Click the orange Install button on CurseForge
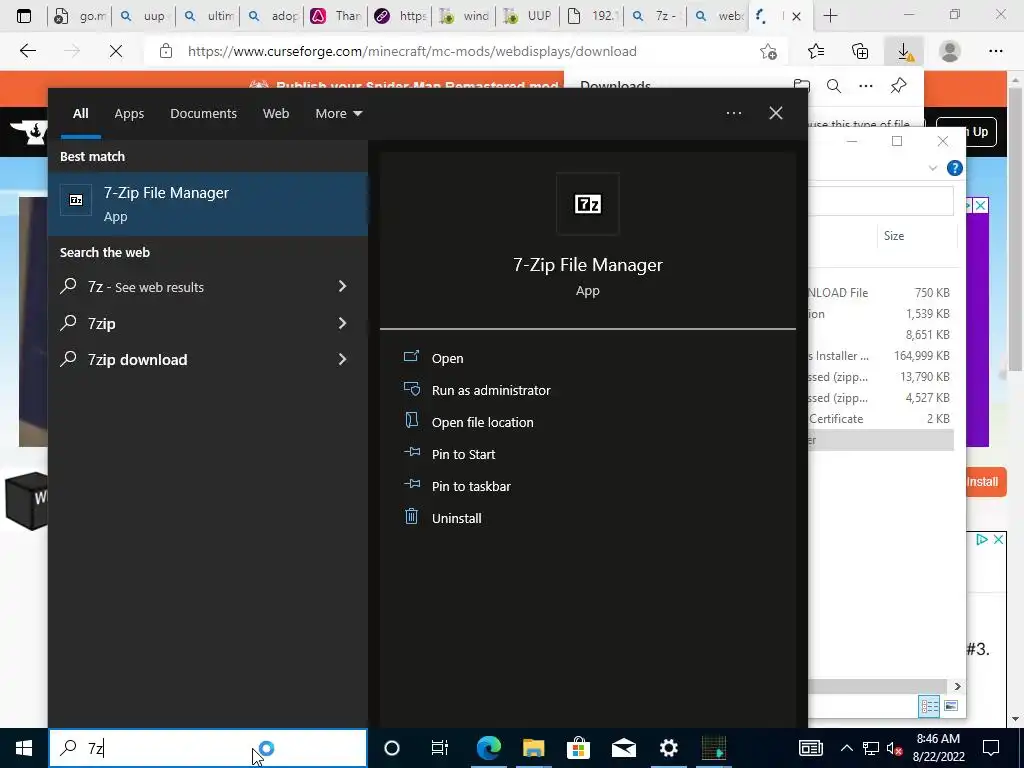This screenshot has height=768, width=1024. coord(985,482)
